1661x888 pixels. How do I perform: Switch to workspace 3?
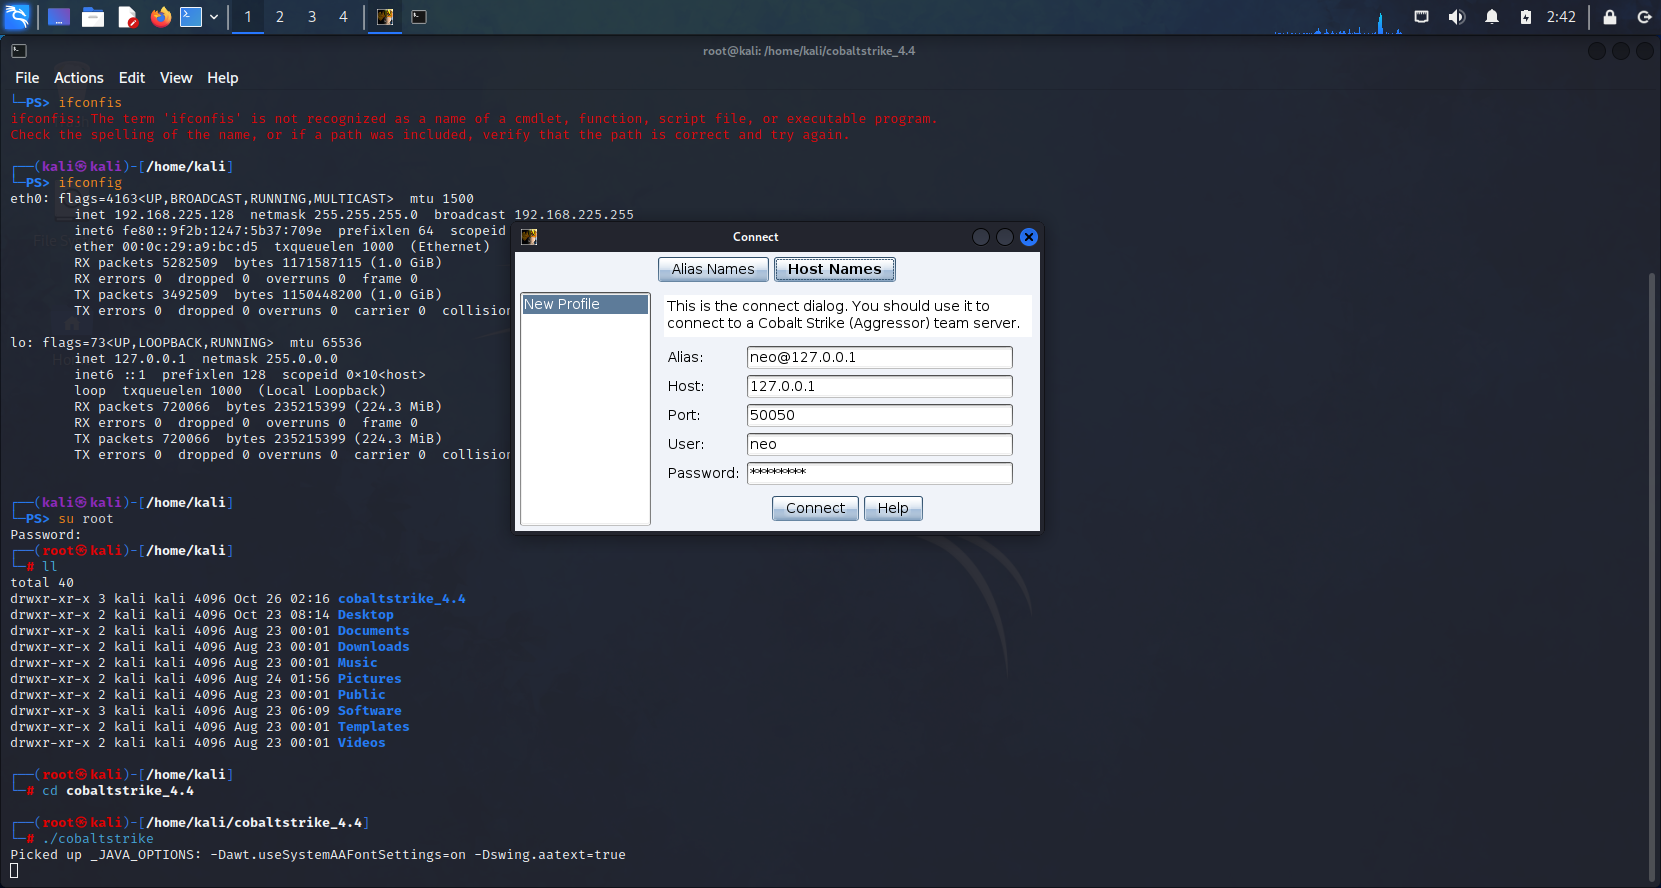[x=312, y=17]
